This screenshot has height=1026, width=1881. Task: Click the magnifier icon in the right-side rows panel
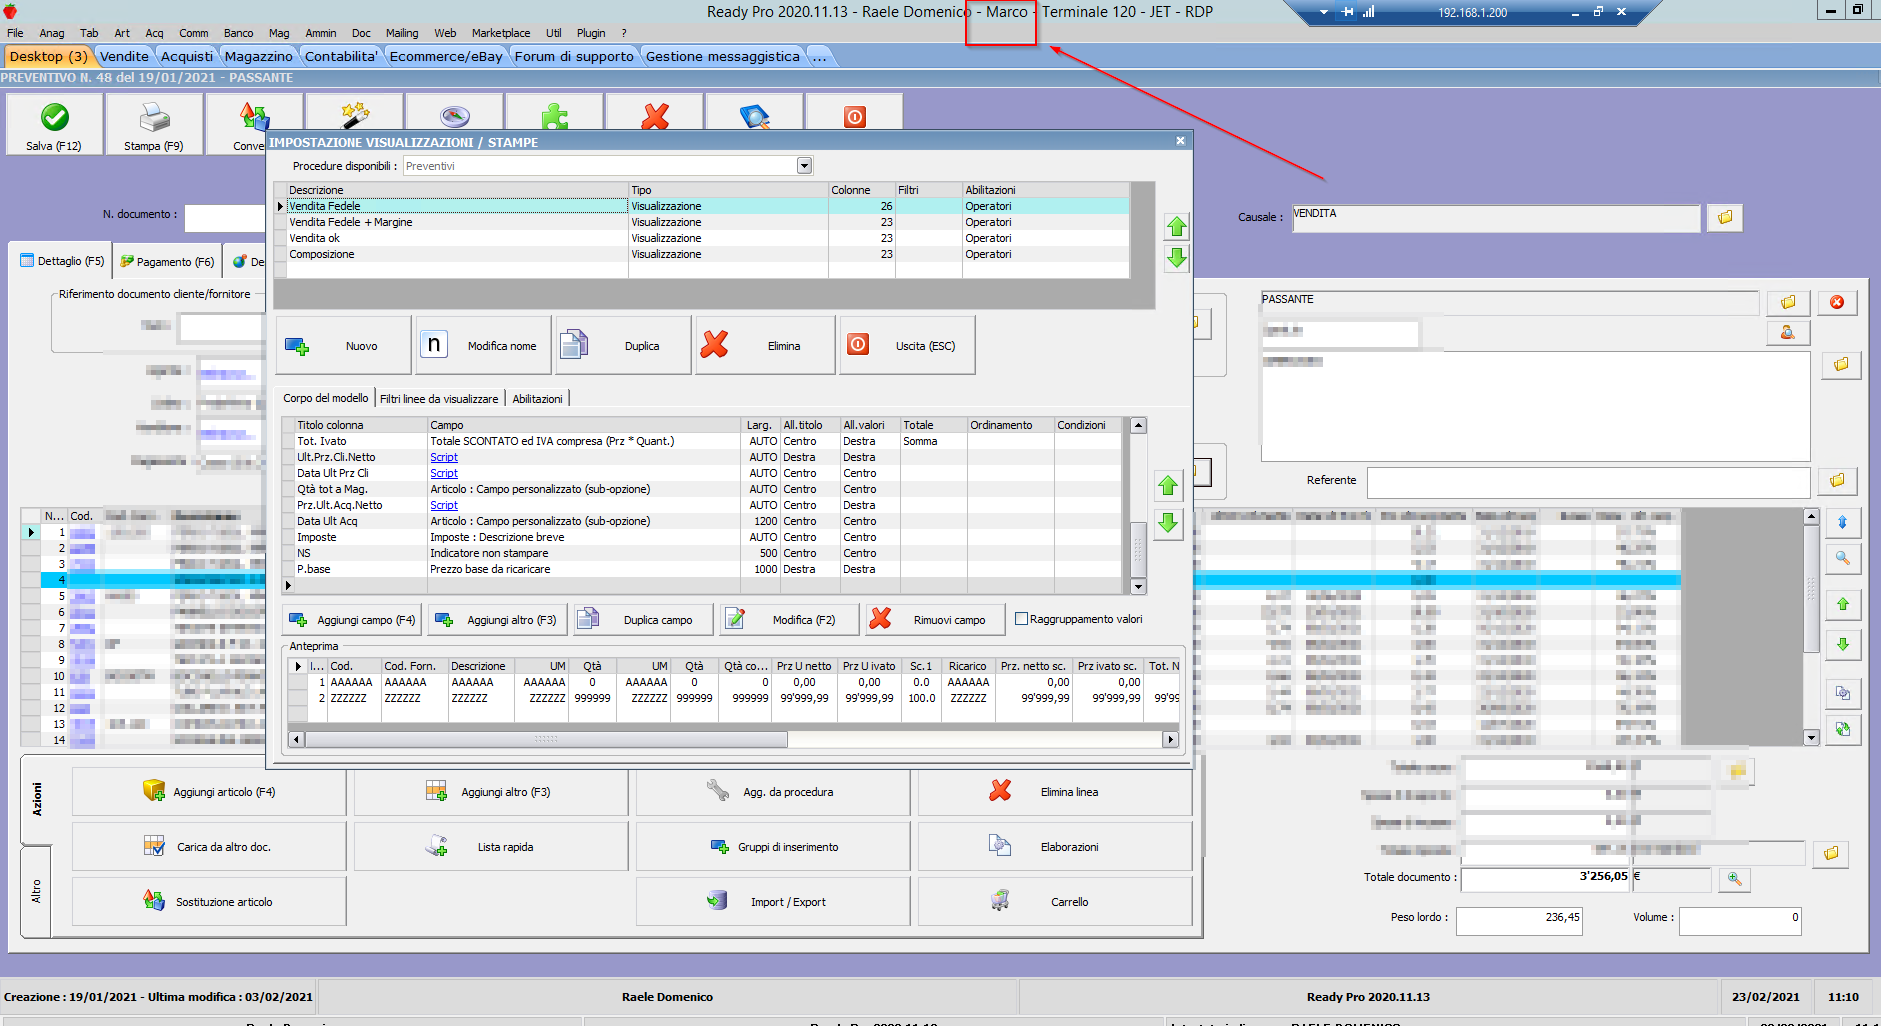click(x=1842, y=559)
